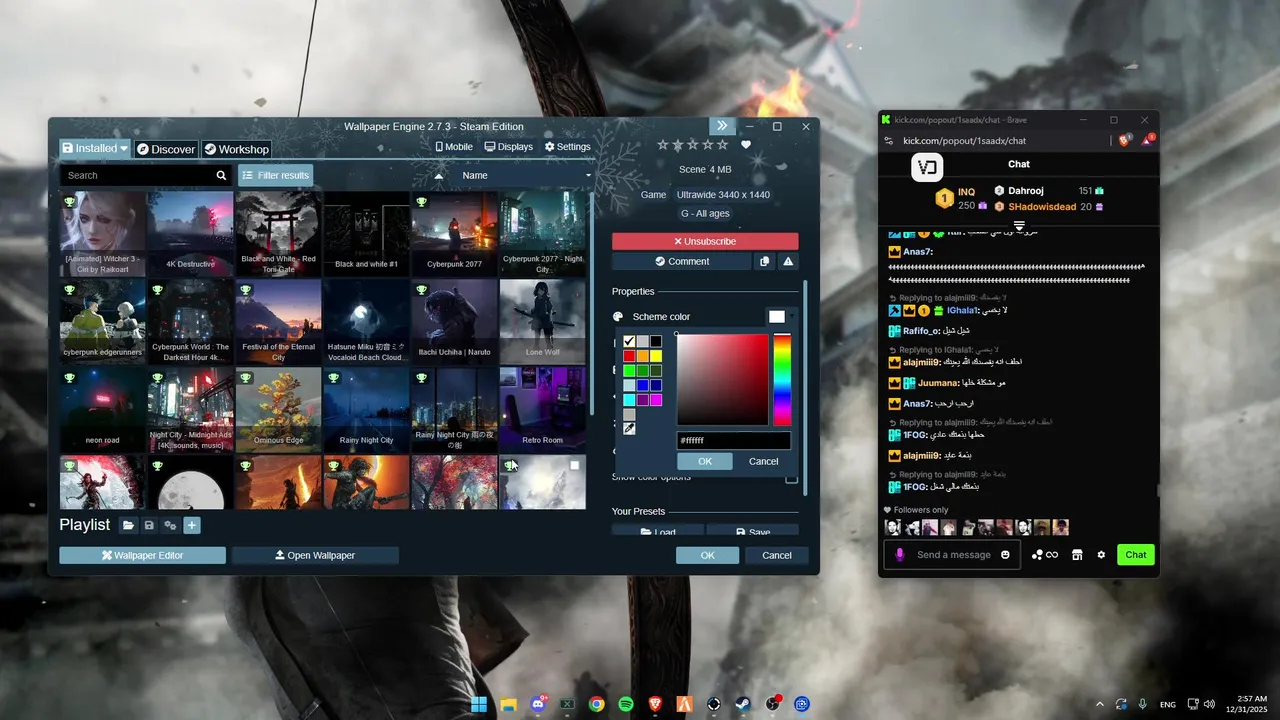
Task: Collapse the right panel with double-chevron icon
Action: [722, 126]
